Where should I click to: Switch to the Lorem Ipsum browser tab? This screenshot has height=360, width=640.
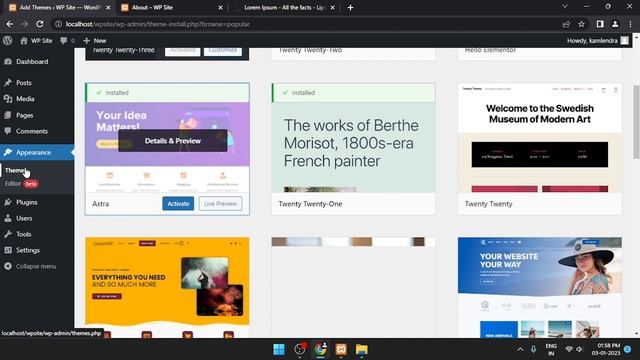point(284,7)
